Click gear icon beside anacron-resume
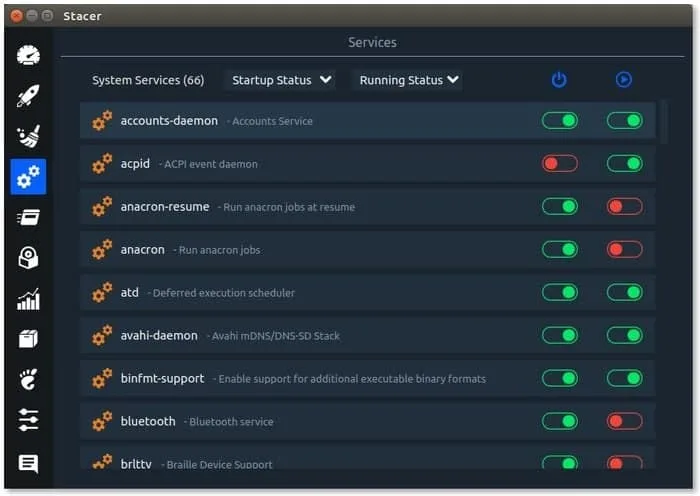The image size is (700, 496). pyautogui.click(x=102, y=206)
